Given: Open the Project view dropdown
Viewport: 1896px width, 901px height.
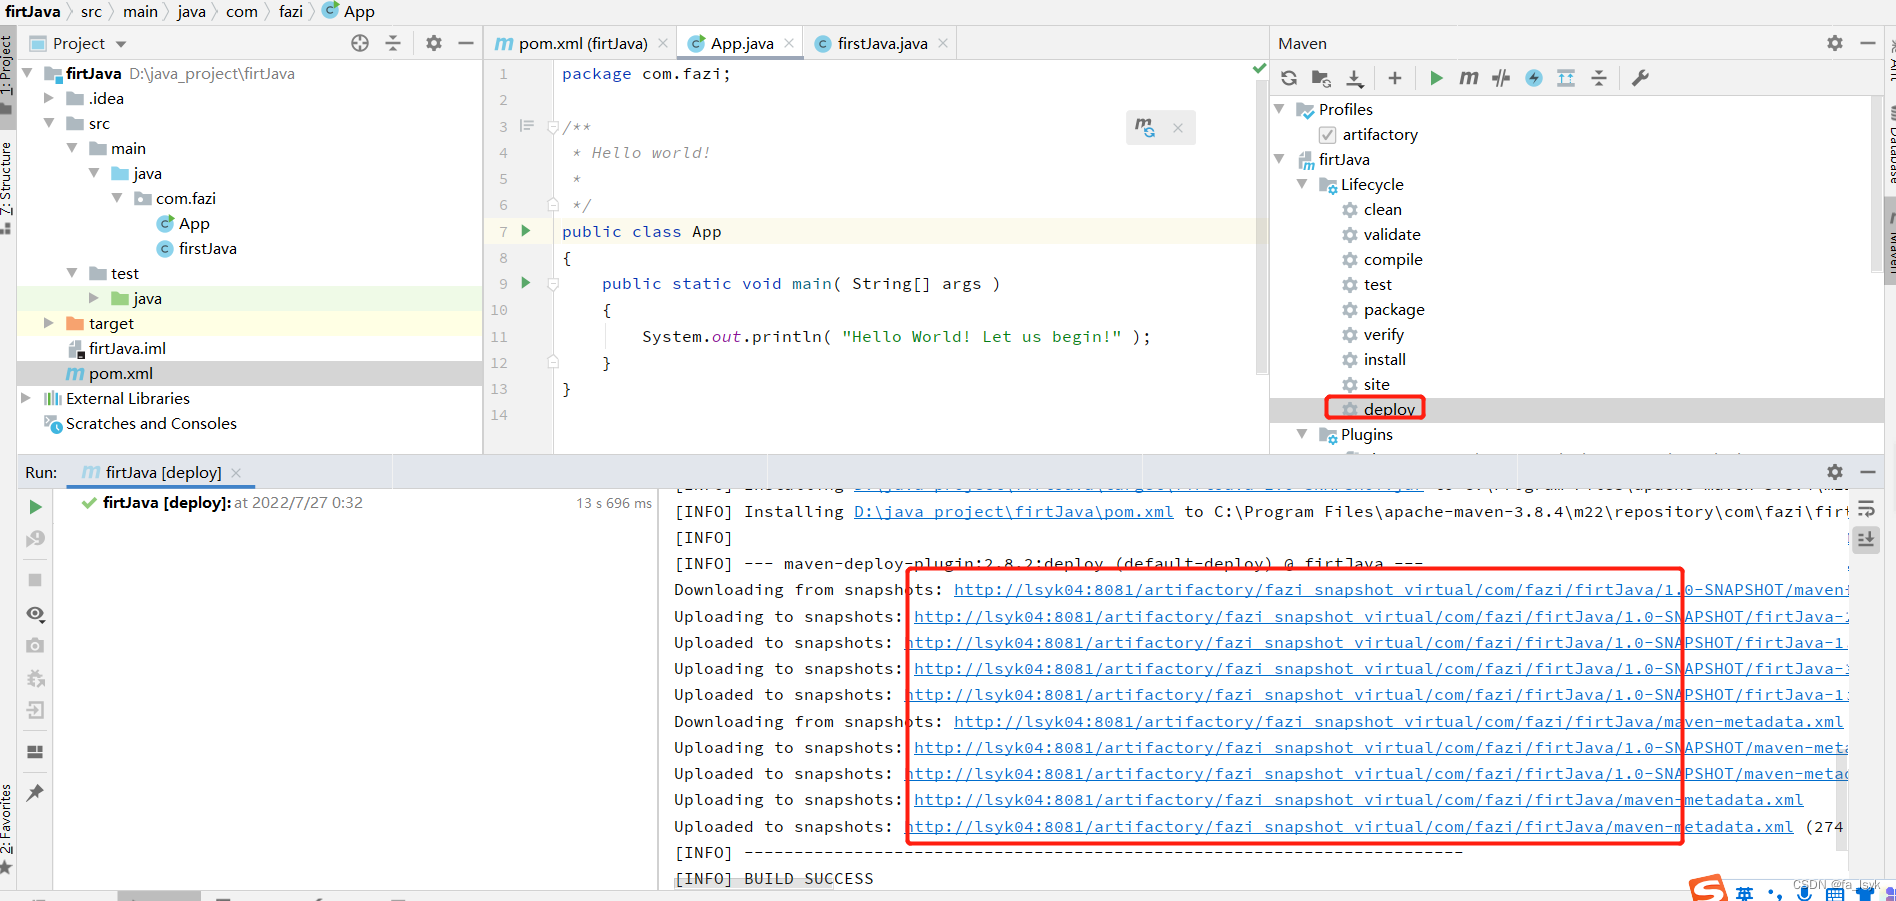Looking at the screenshot, I should [121, 44].
